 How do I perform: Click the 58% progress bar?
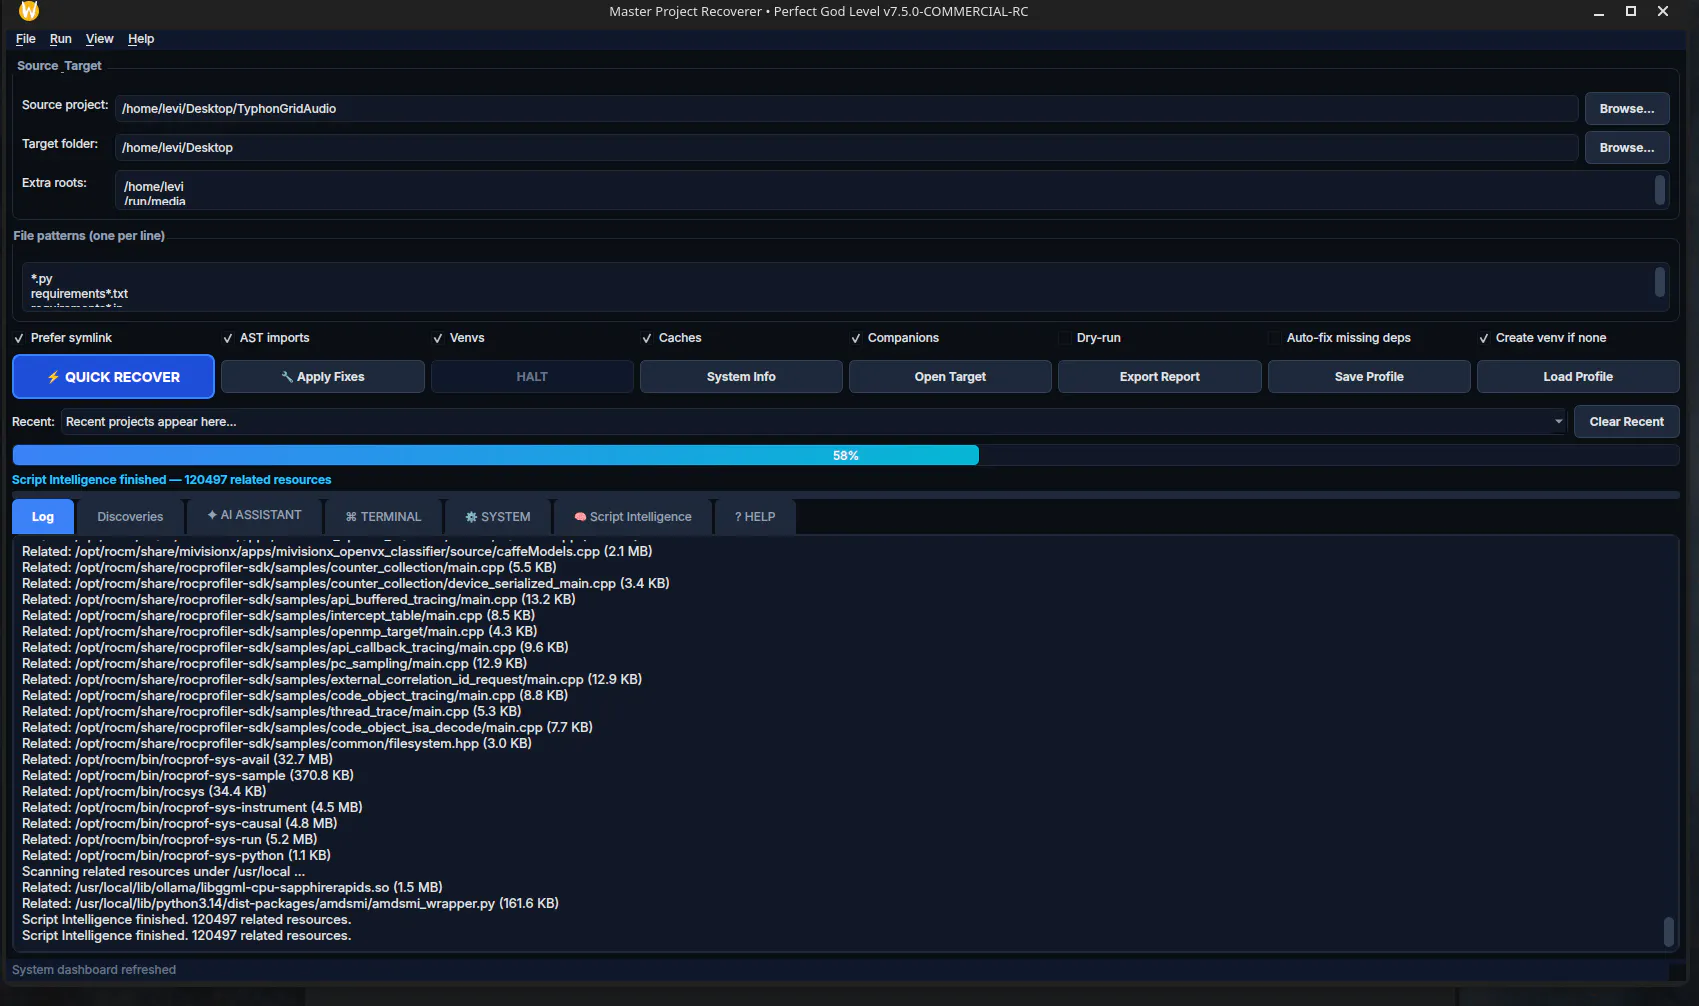pos(845,455)
